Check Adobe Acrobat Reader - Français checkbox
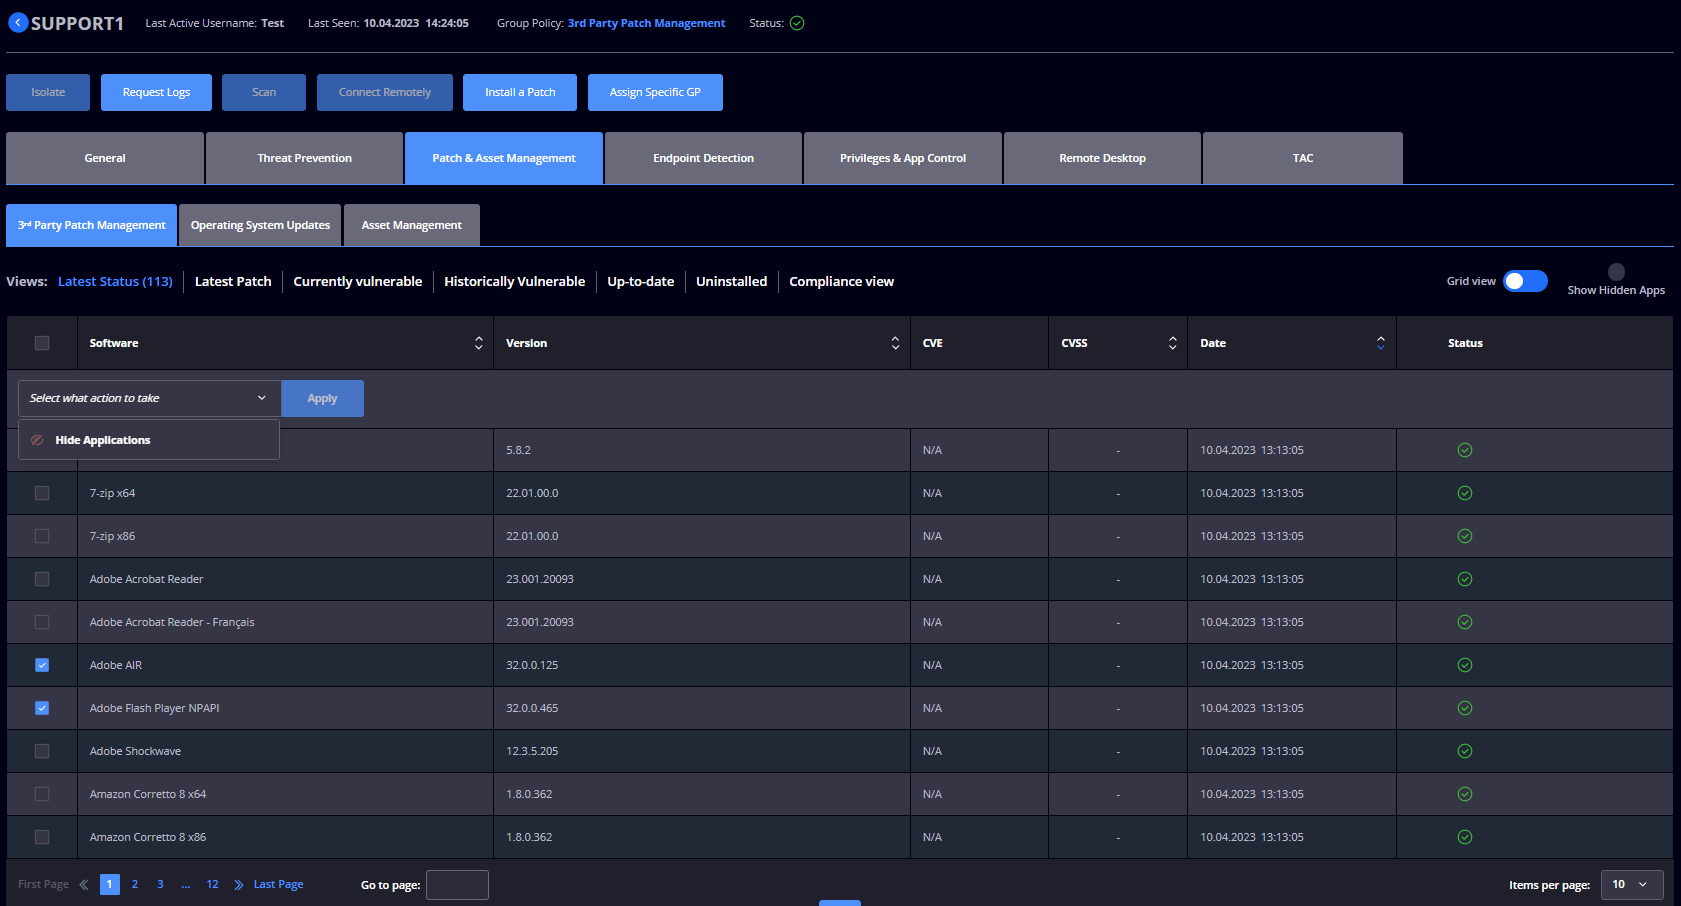 point(42,622)
